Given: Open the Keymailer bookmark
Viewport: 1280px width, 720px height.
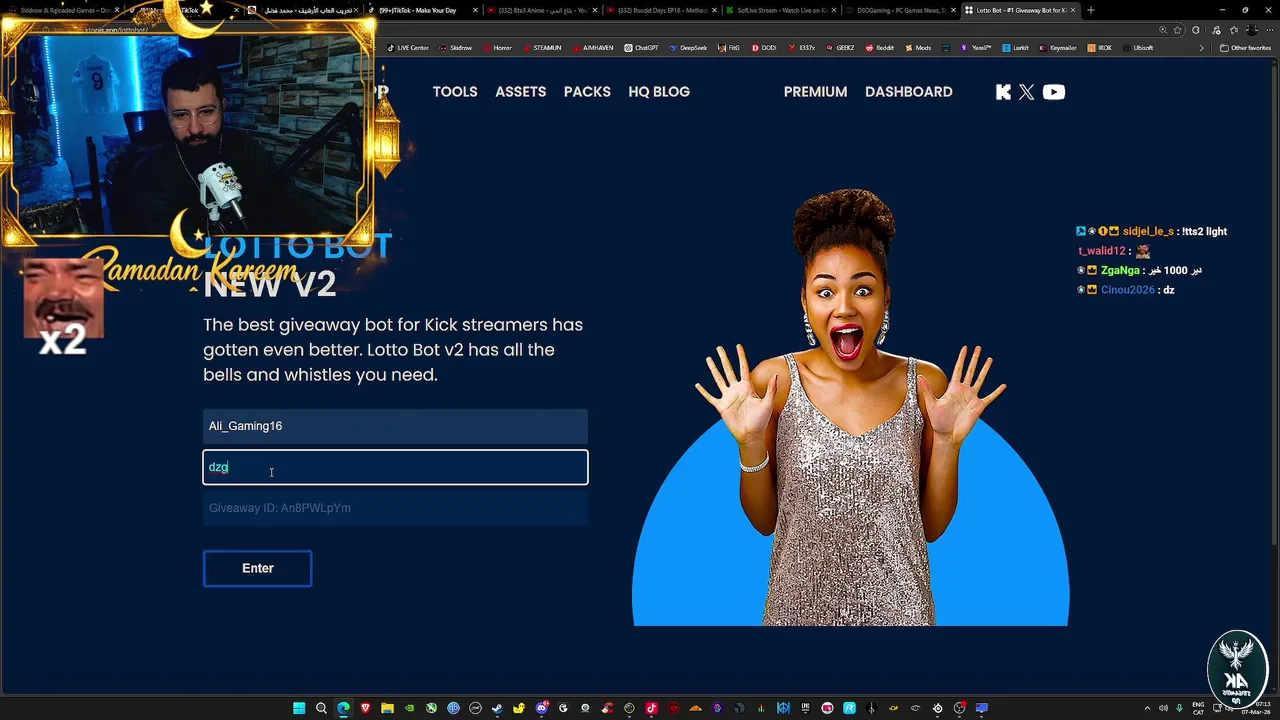Looking at the screenshot, I should tap(1058, 48).
